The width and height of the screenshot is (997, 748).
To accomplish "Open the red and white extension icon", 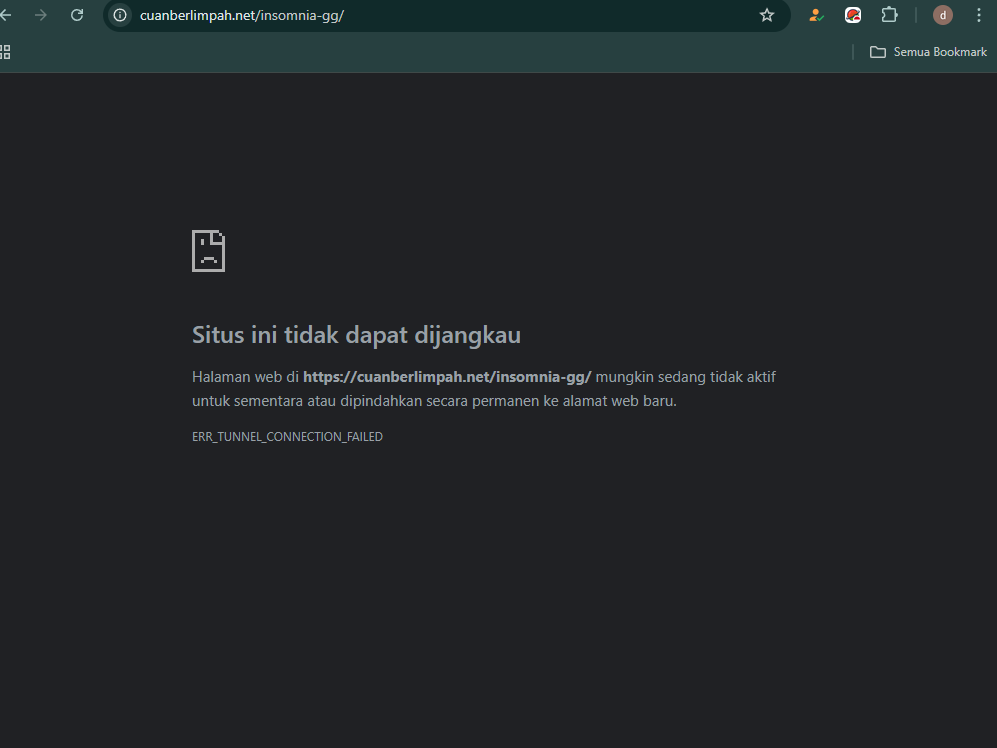I will 853,15.
